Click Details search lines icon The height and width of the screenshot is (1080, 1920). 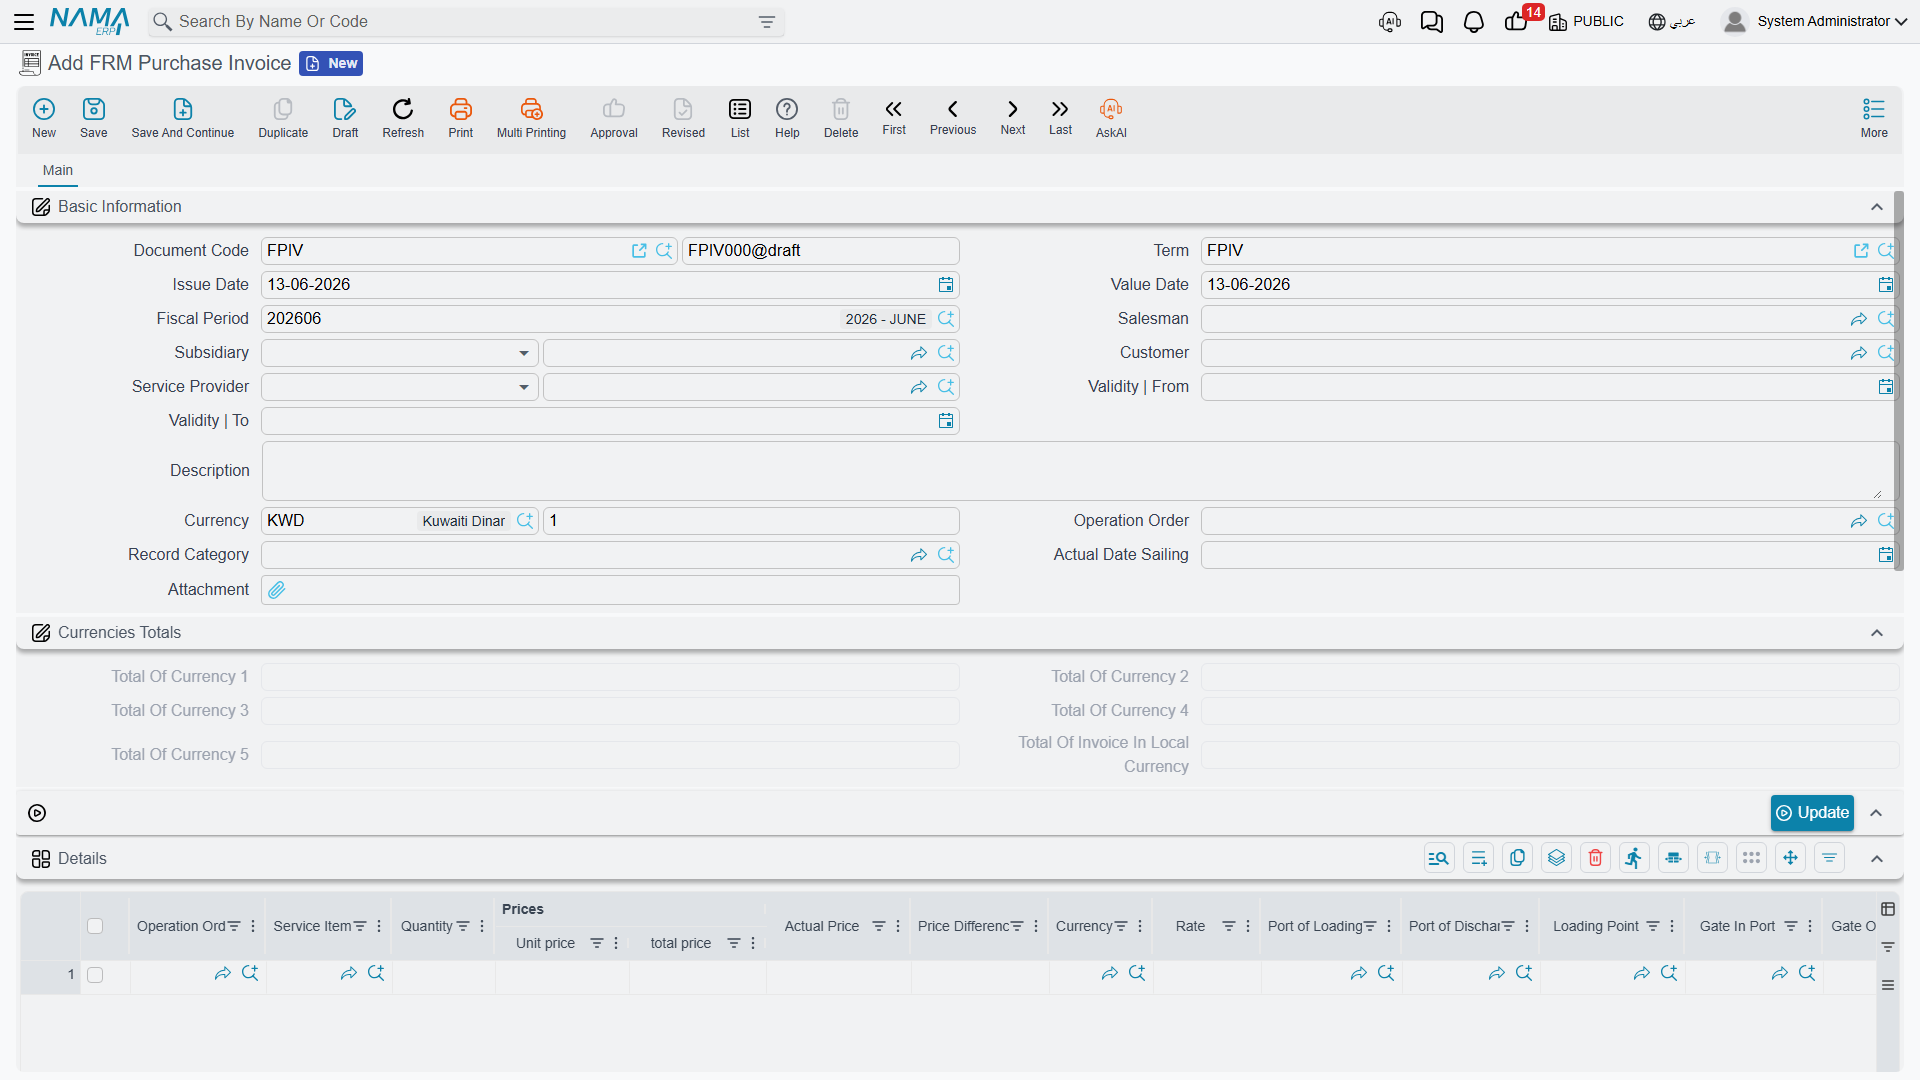click(1439, 858)
